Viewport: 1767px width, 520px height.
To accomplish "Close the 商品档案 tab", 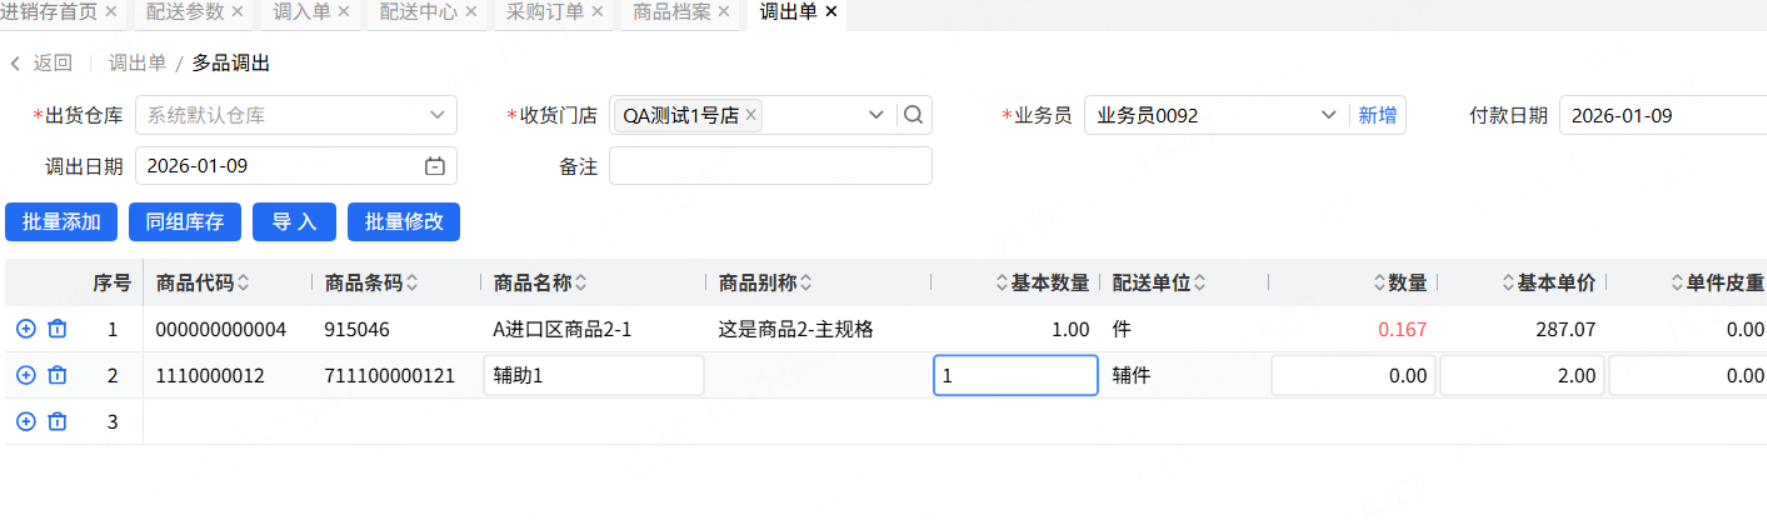I will [724, 12].
